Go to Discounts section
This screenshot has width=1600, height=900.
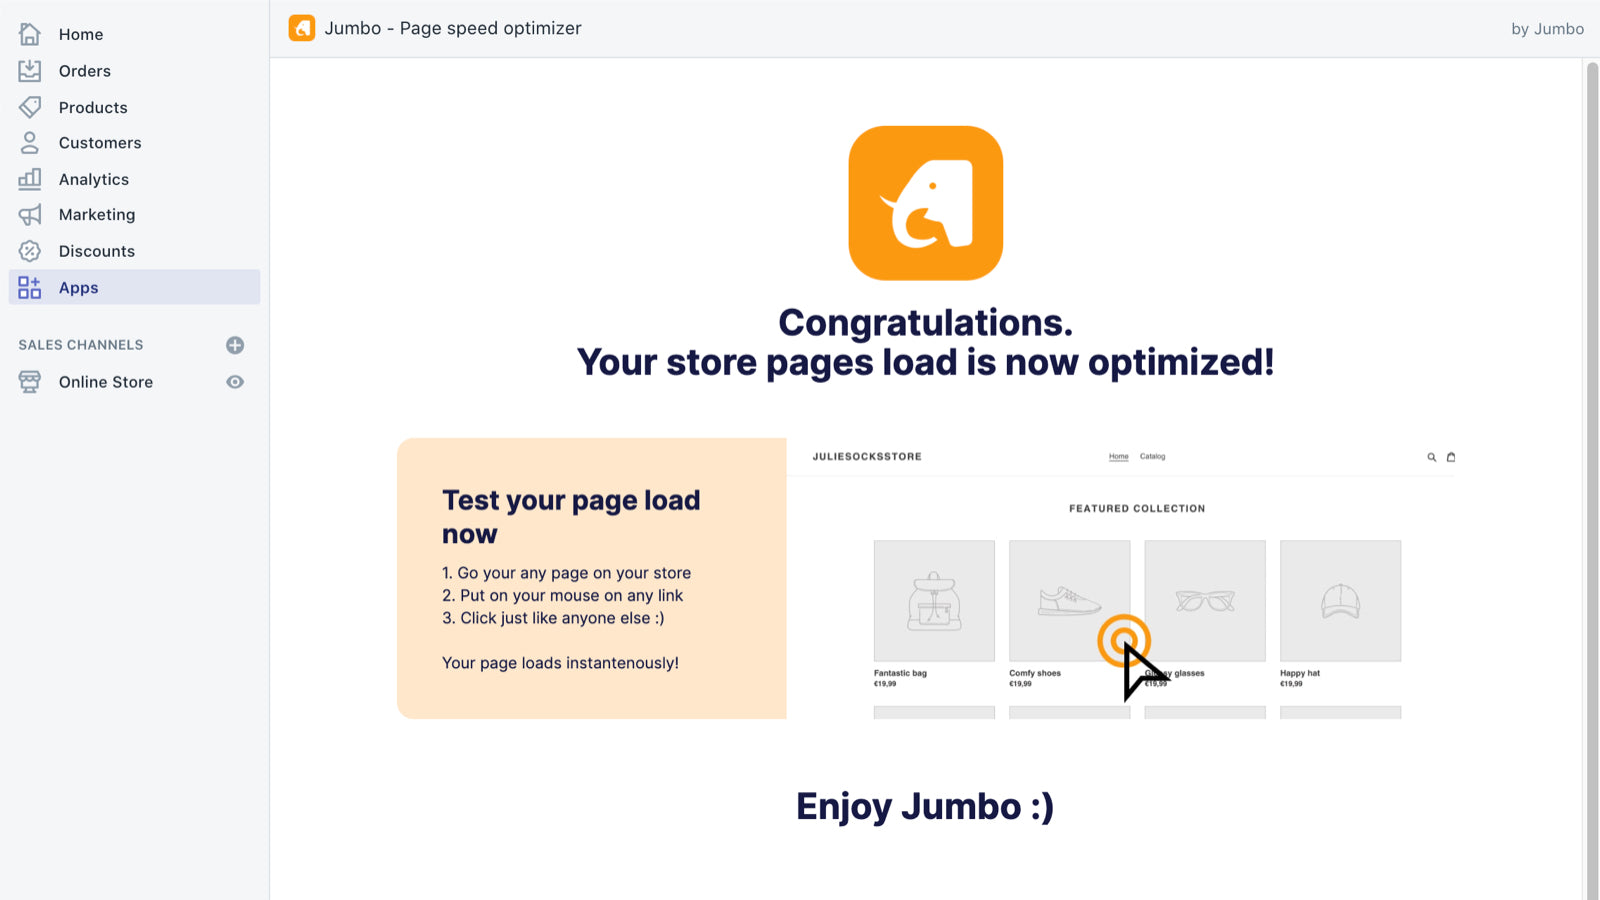pyautogui.click(x=97, y=251)
